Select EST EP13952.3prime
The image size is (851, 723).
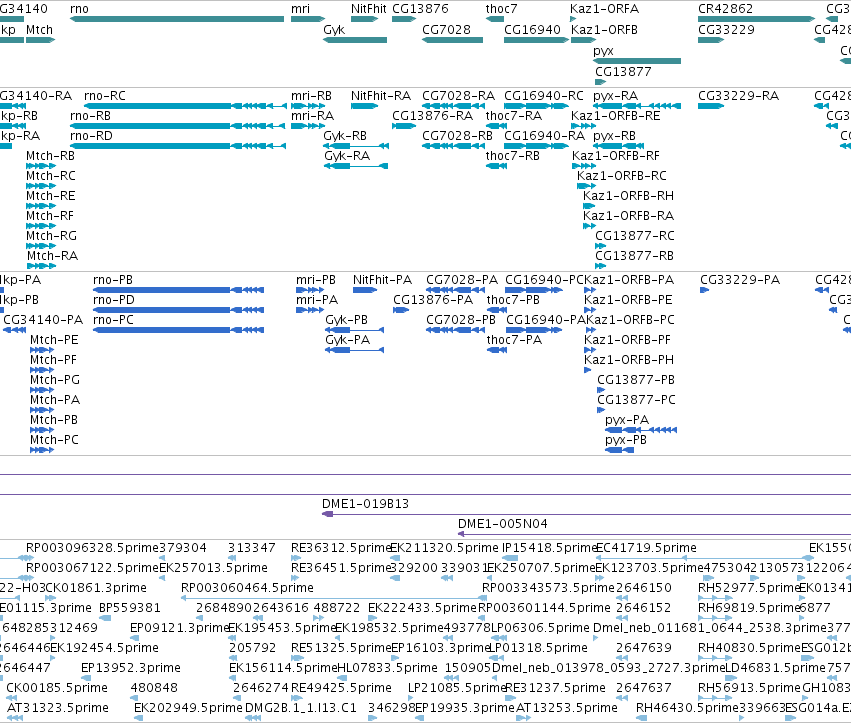(131, 668)
